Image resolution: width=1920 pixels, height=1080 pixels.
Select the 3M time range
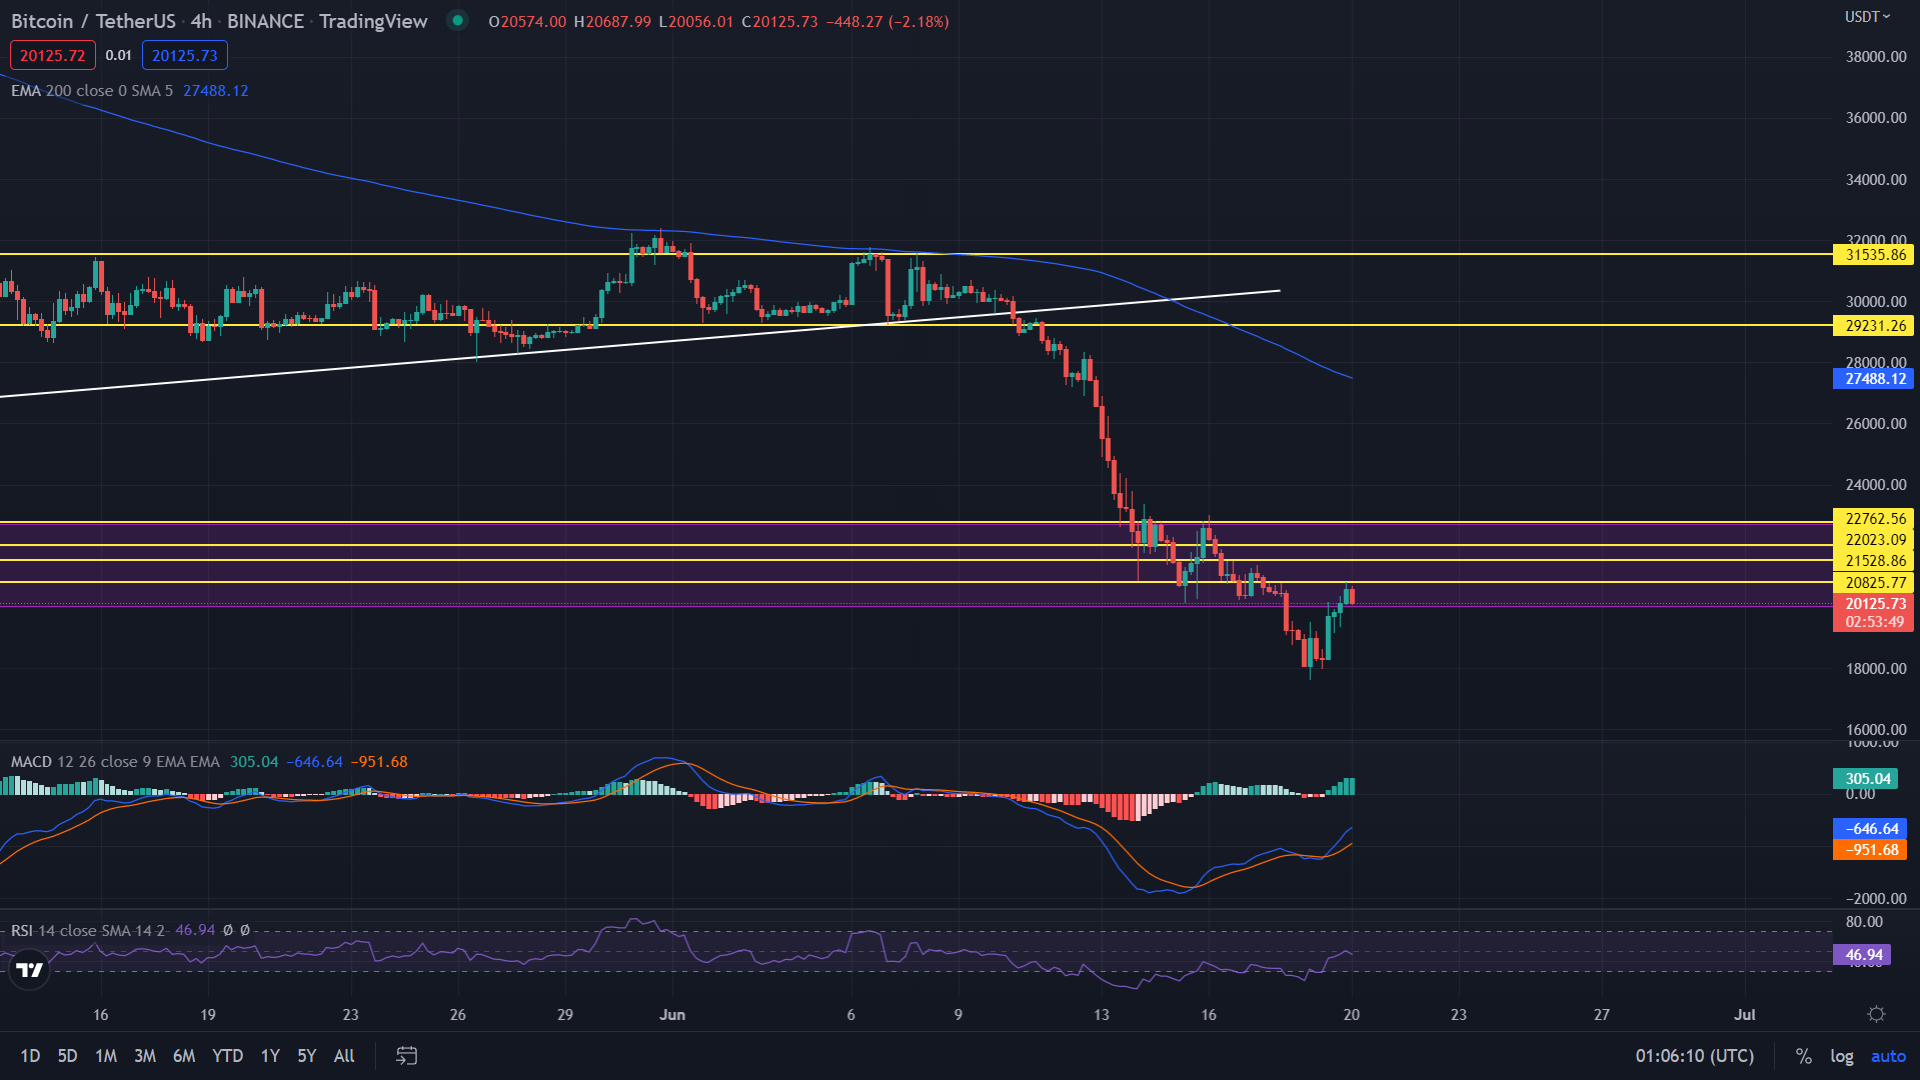(x=145, y=1056)
